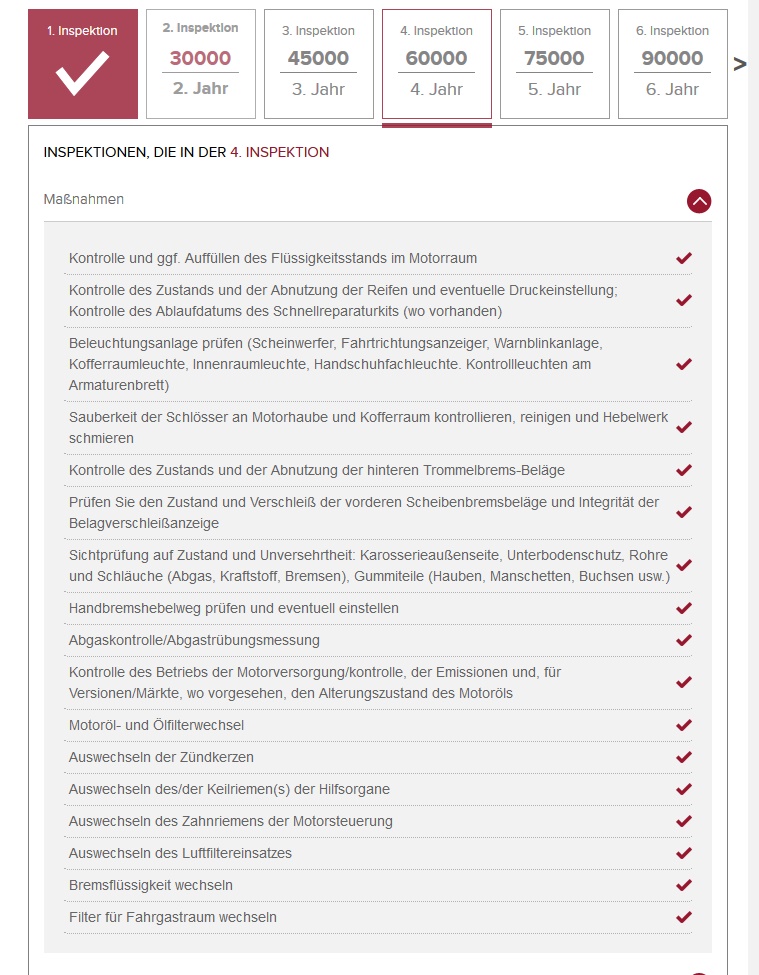Click checkmark for Auswechseln des Zahnriemens row
This screenshot has width=759, height=975.
(x=684, y=821)
